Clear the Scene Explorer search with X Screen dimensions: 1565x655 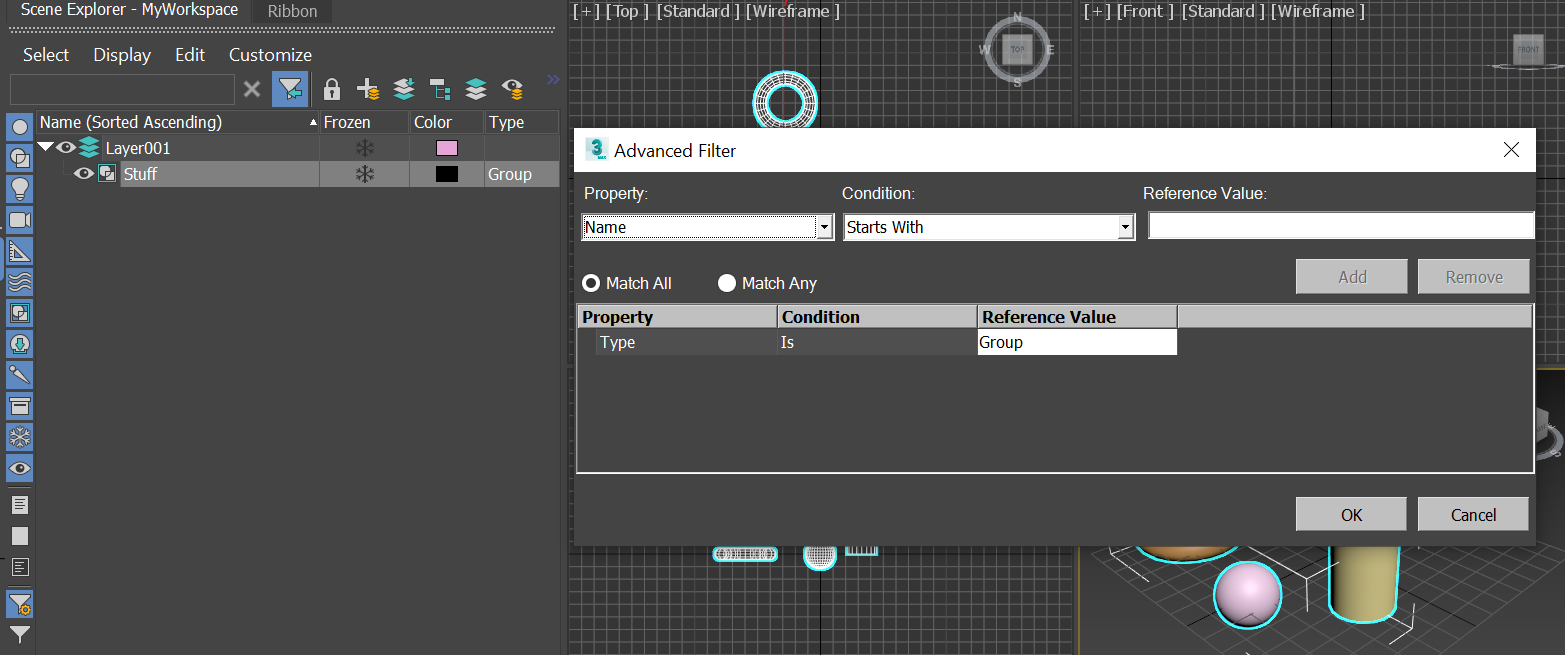click(252, 89)
